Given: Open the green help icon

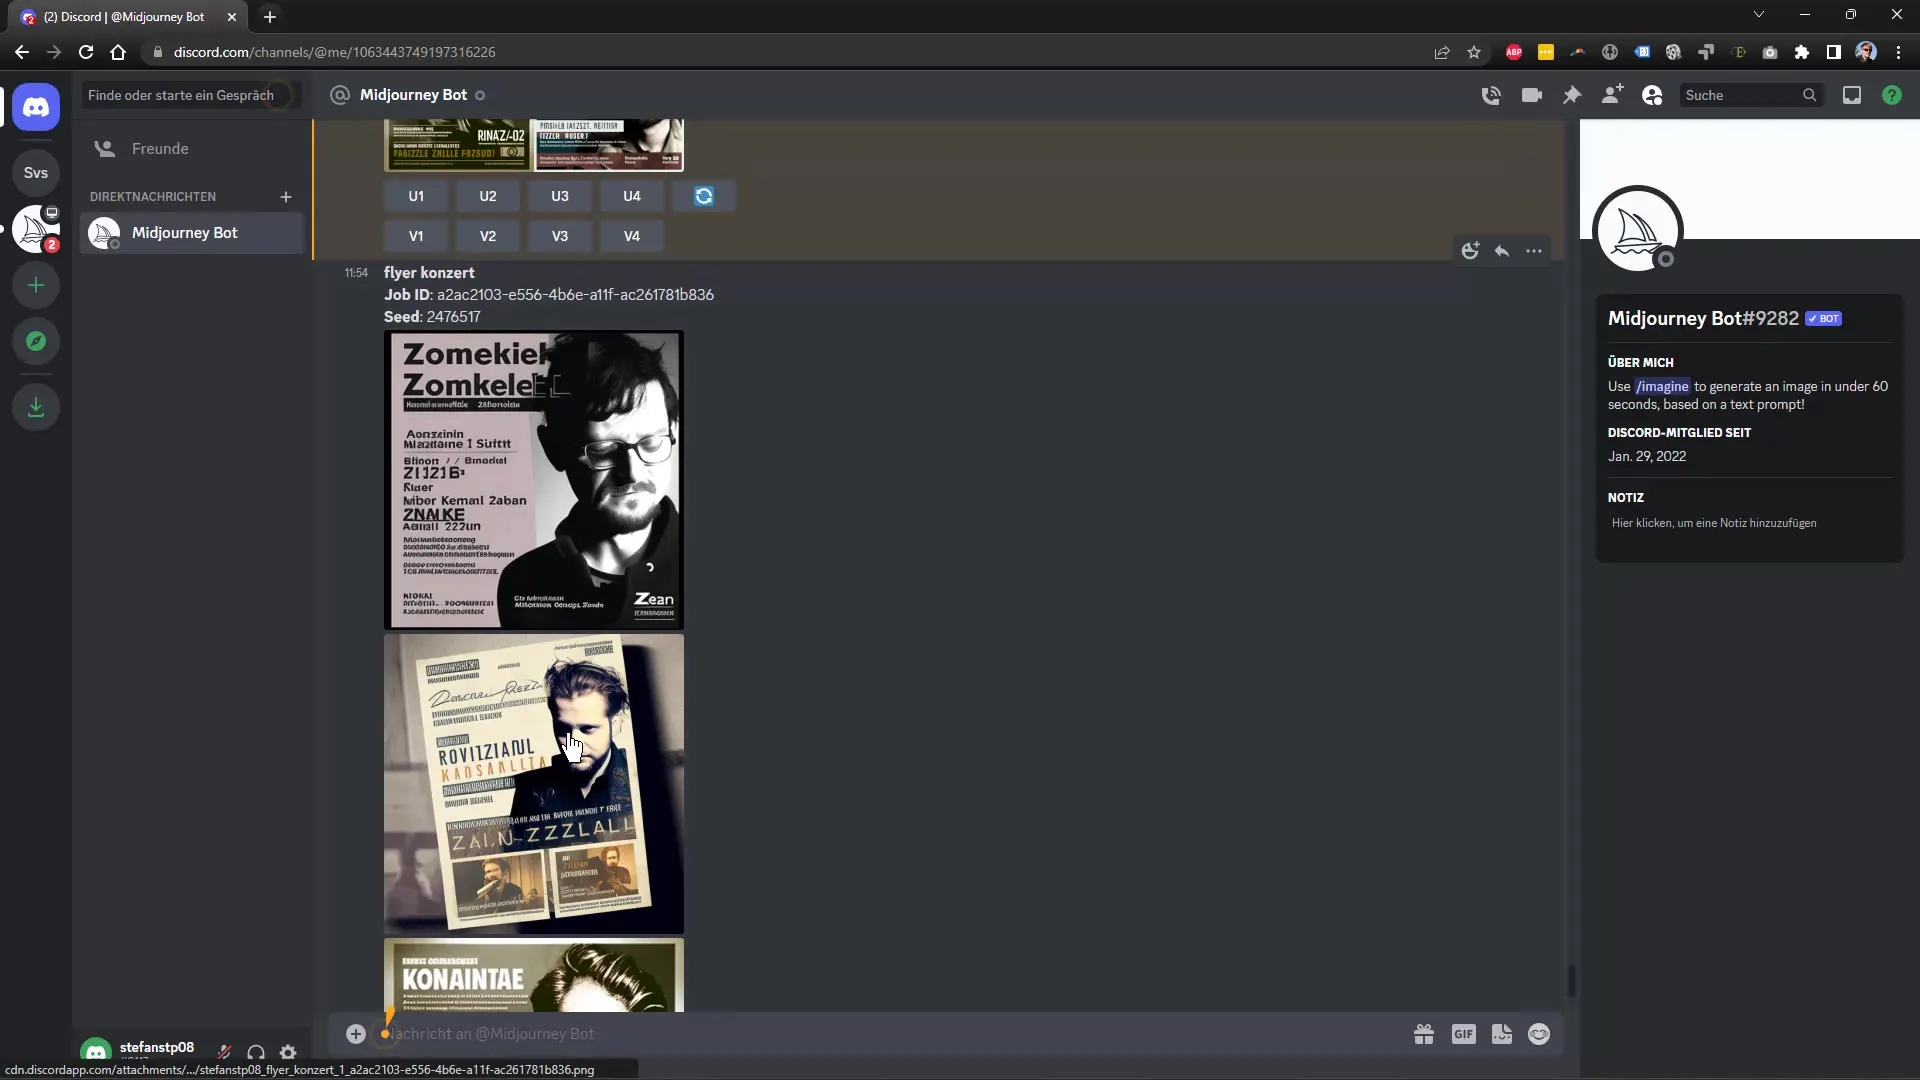Looking at the screenshot, I should point(1892,95).
